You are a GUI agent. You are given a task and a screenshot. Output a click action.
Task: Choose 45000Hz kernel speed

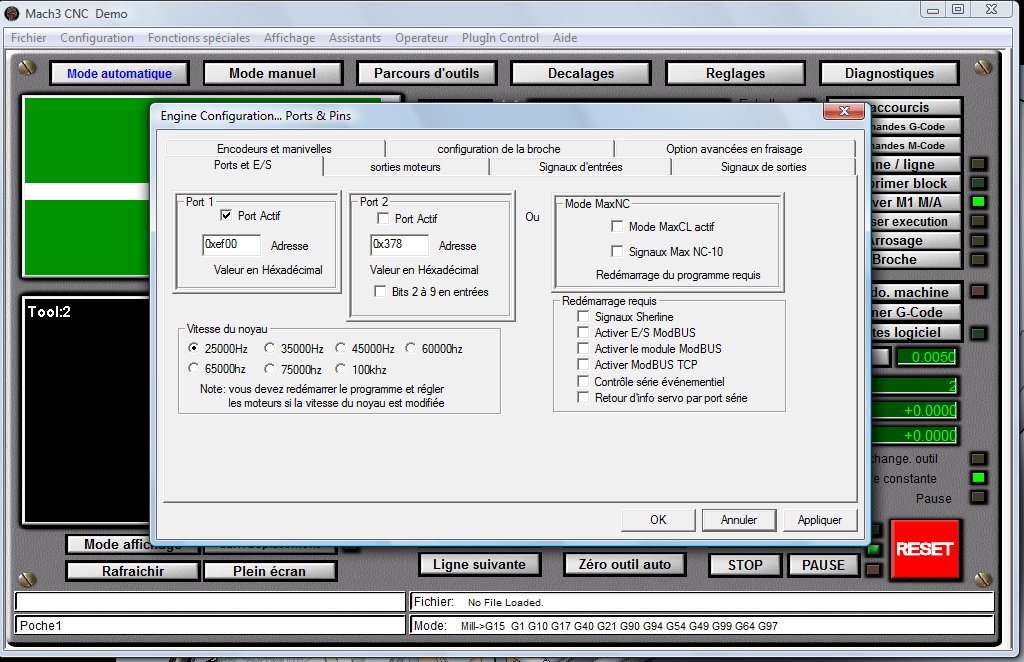click(x=340, y=348)
